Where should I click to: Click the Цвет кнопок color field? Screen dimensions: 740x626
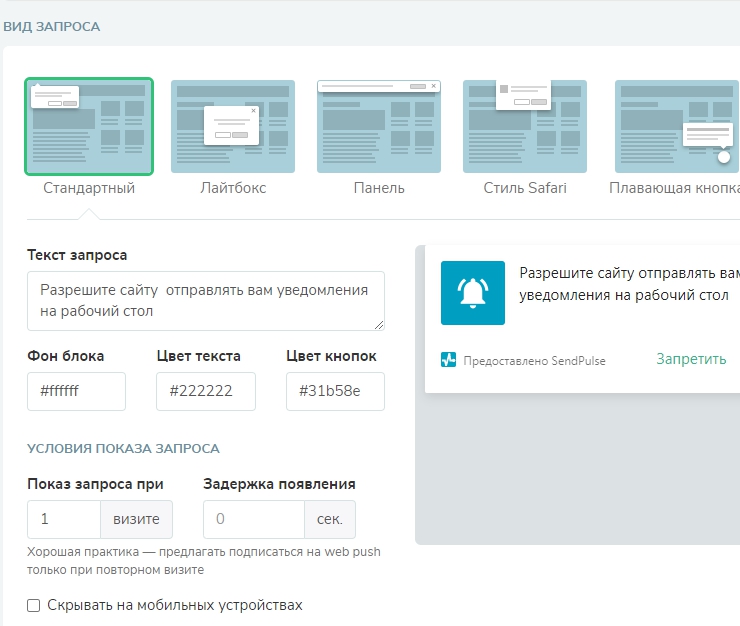[335, 391]
